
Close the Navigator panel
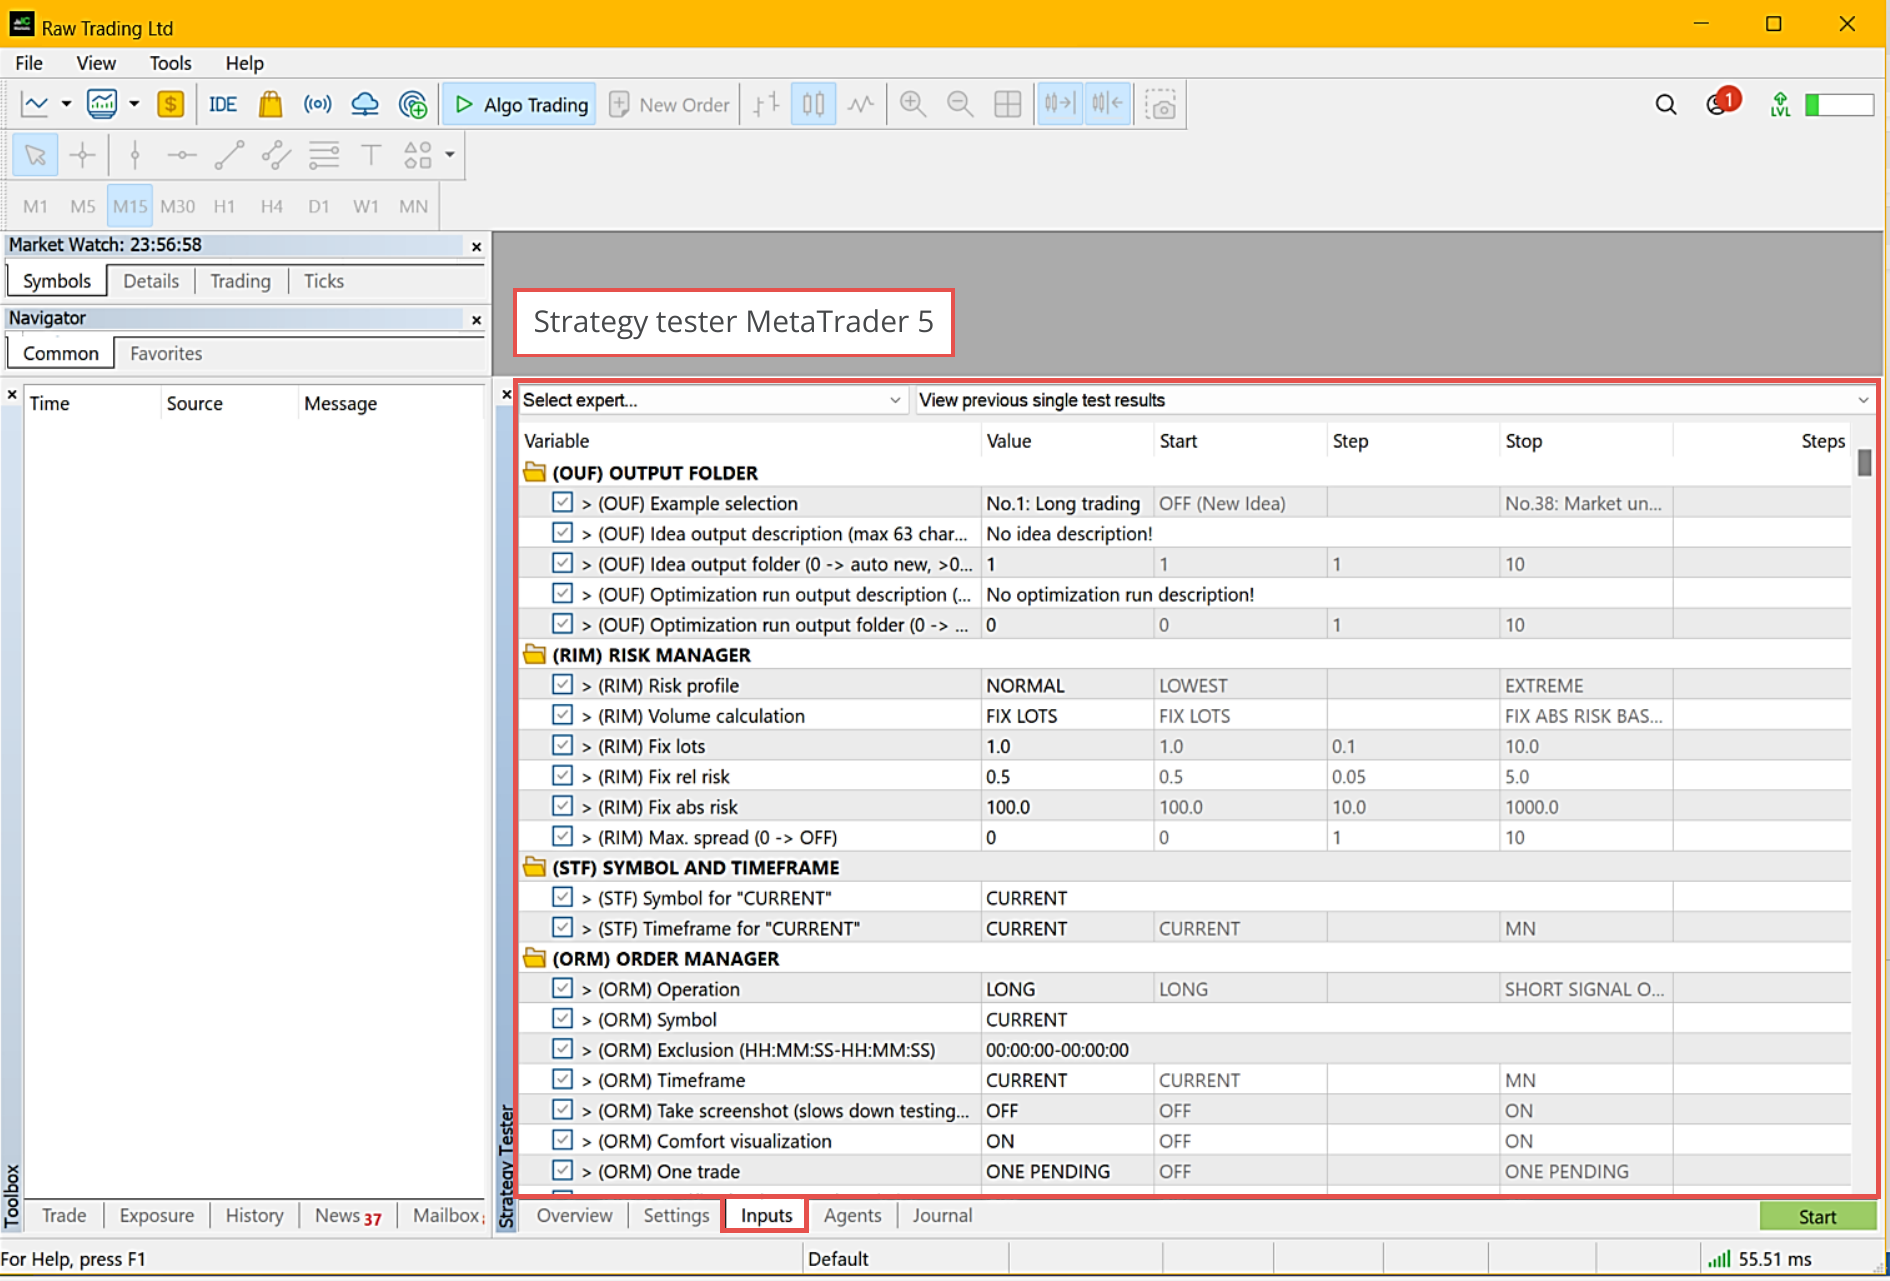[x=476, y=319]
